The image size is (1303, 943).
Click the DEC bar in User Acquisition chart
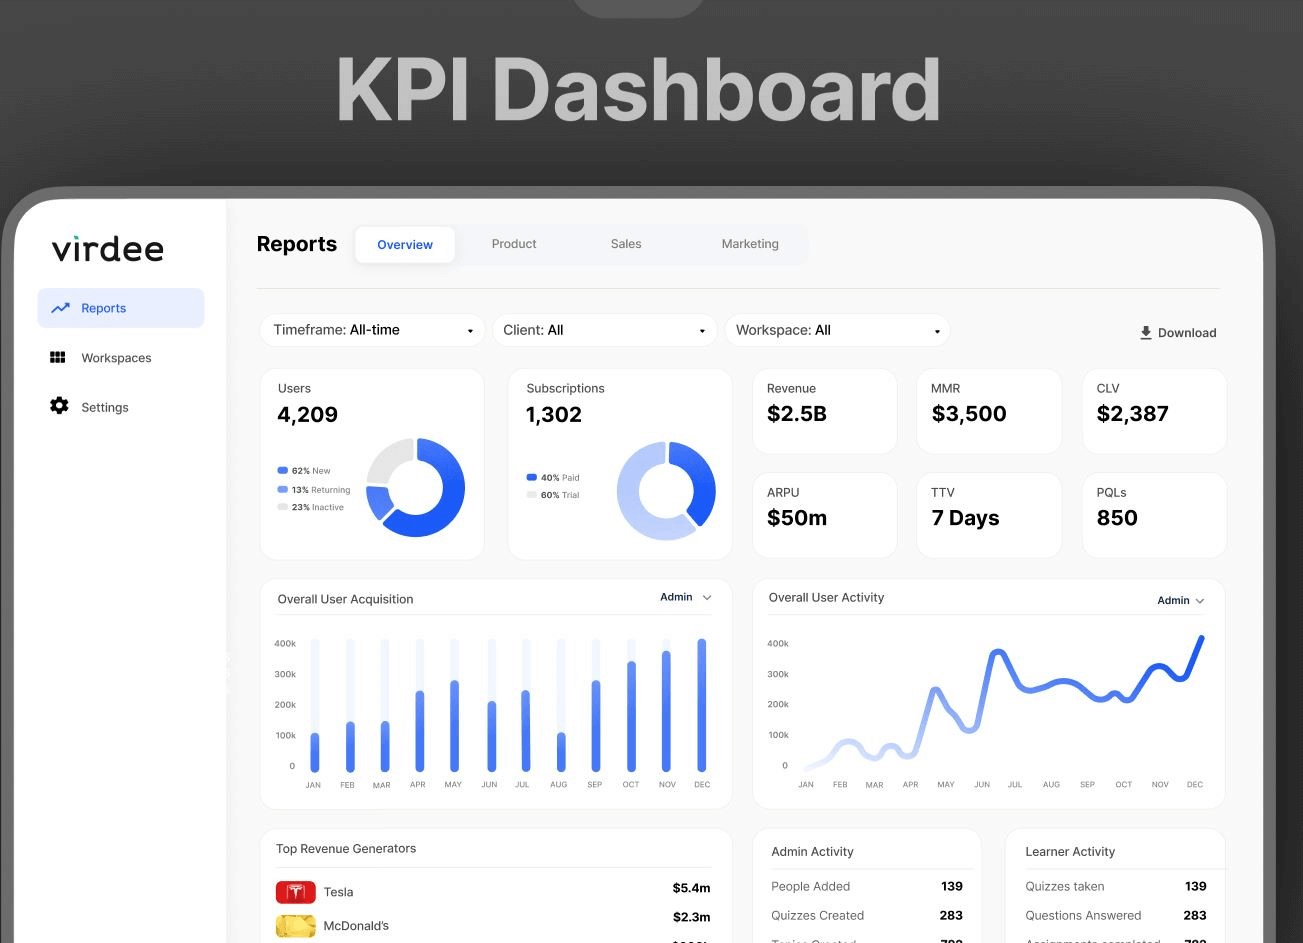coord(702,706)
